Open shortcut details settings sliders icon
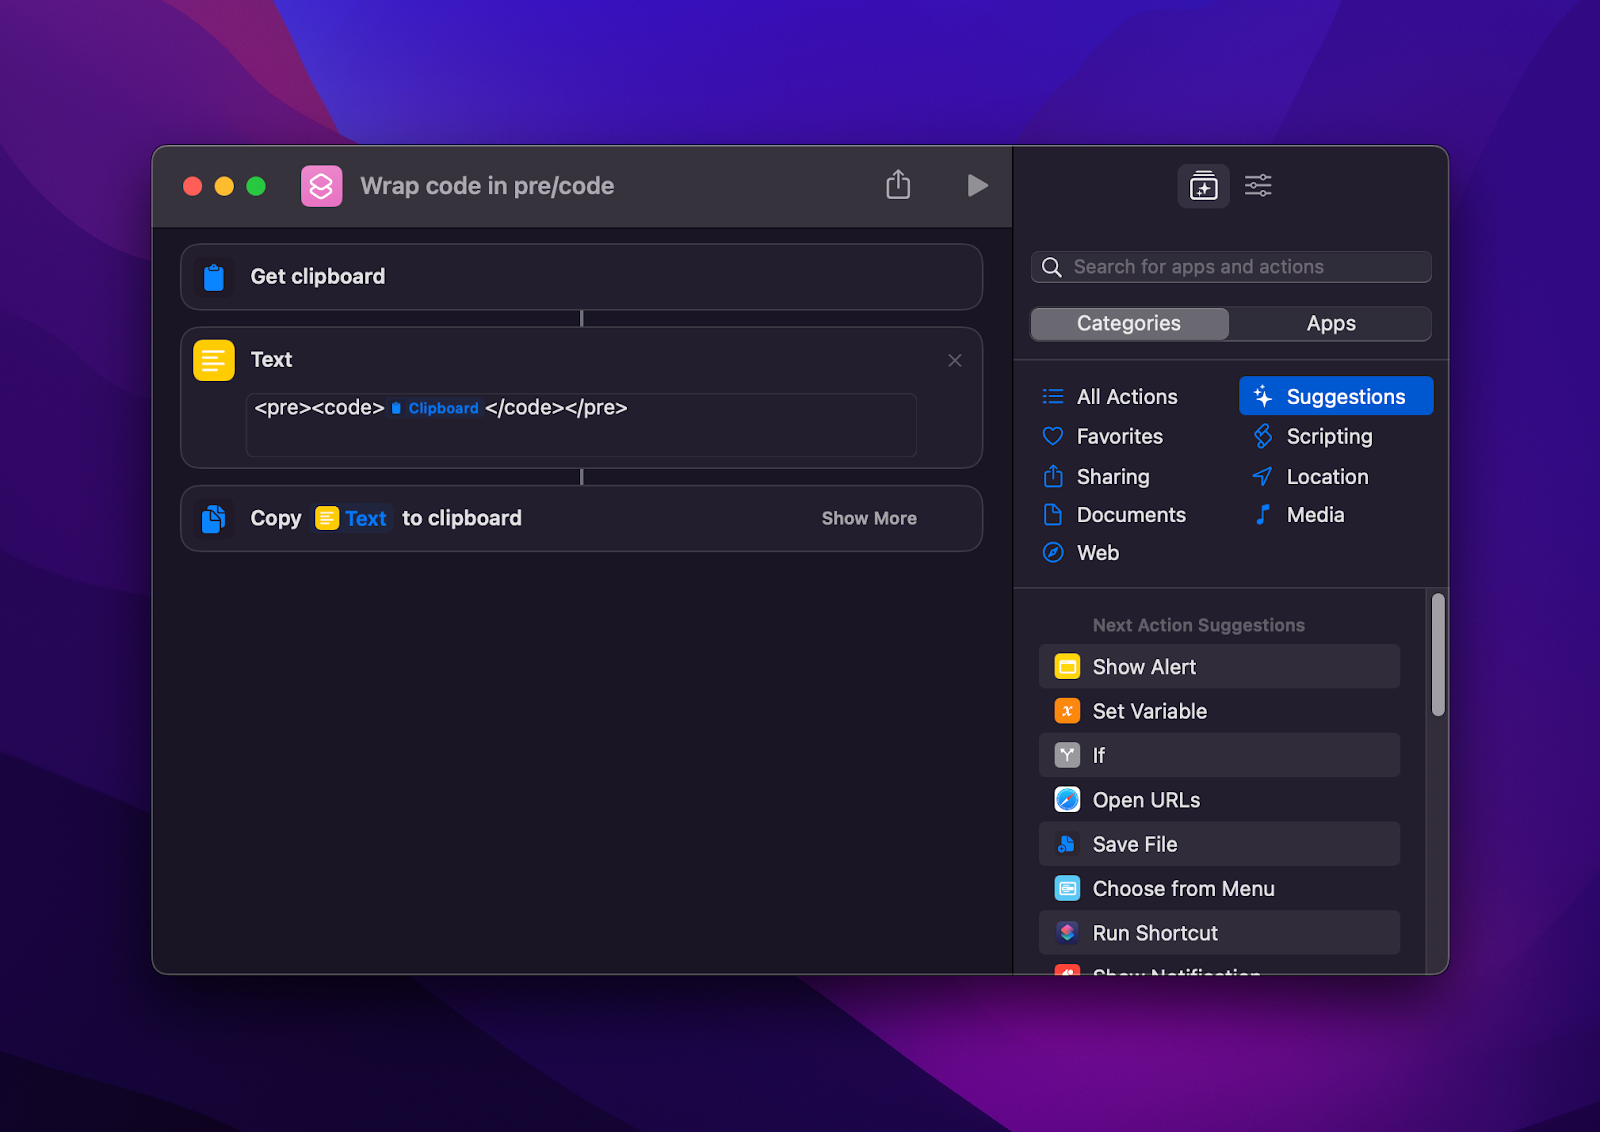This screenshot has height=1132, width=1600. click(x=1258, y=186)
